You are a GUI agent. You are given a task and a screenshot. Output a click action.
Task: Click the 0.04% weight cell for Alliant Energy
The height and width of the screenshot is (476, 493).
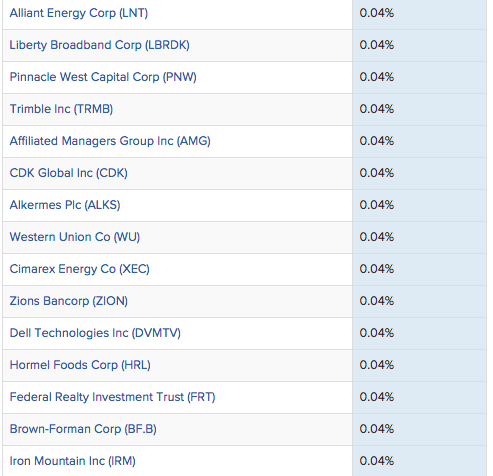(419, 13)
